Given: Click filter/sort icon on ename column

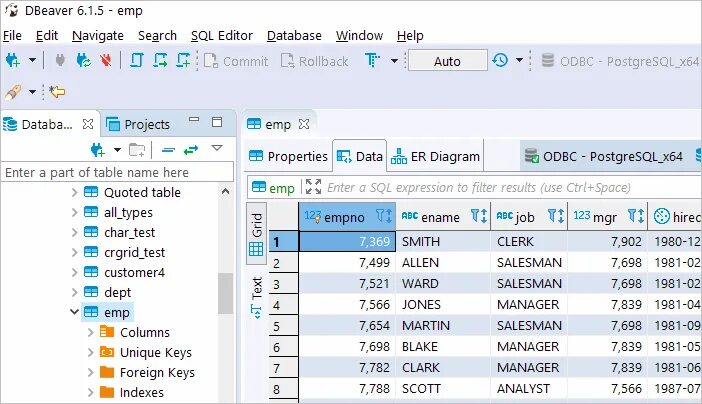Looking at the screenshot, I should tap(479, 217).
